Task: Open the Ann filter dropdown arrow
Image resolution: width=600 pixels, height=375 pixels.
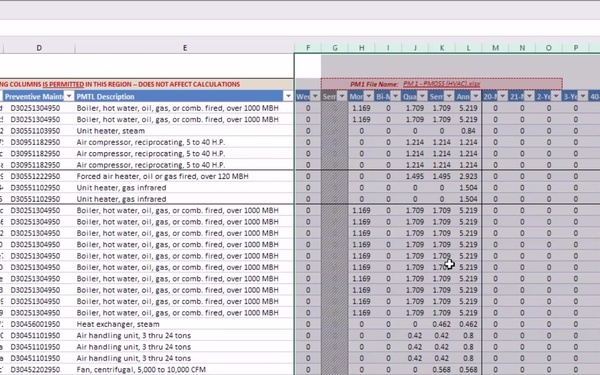Action: (476, 96)
